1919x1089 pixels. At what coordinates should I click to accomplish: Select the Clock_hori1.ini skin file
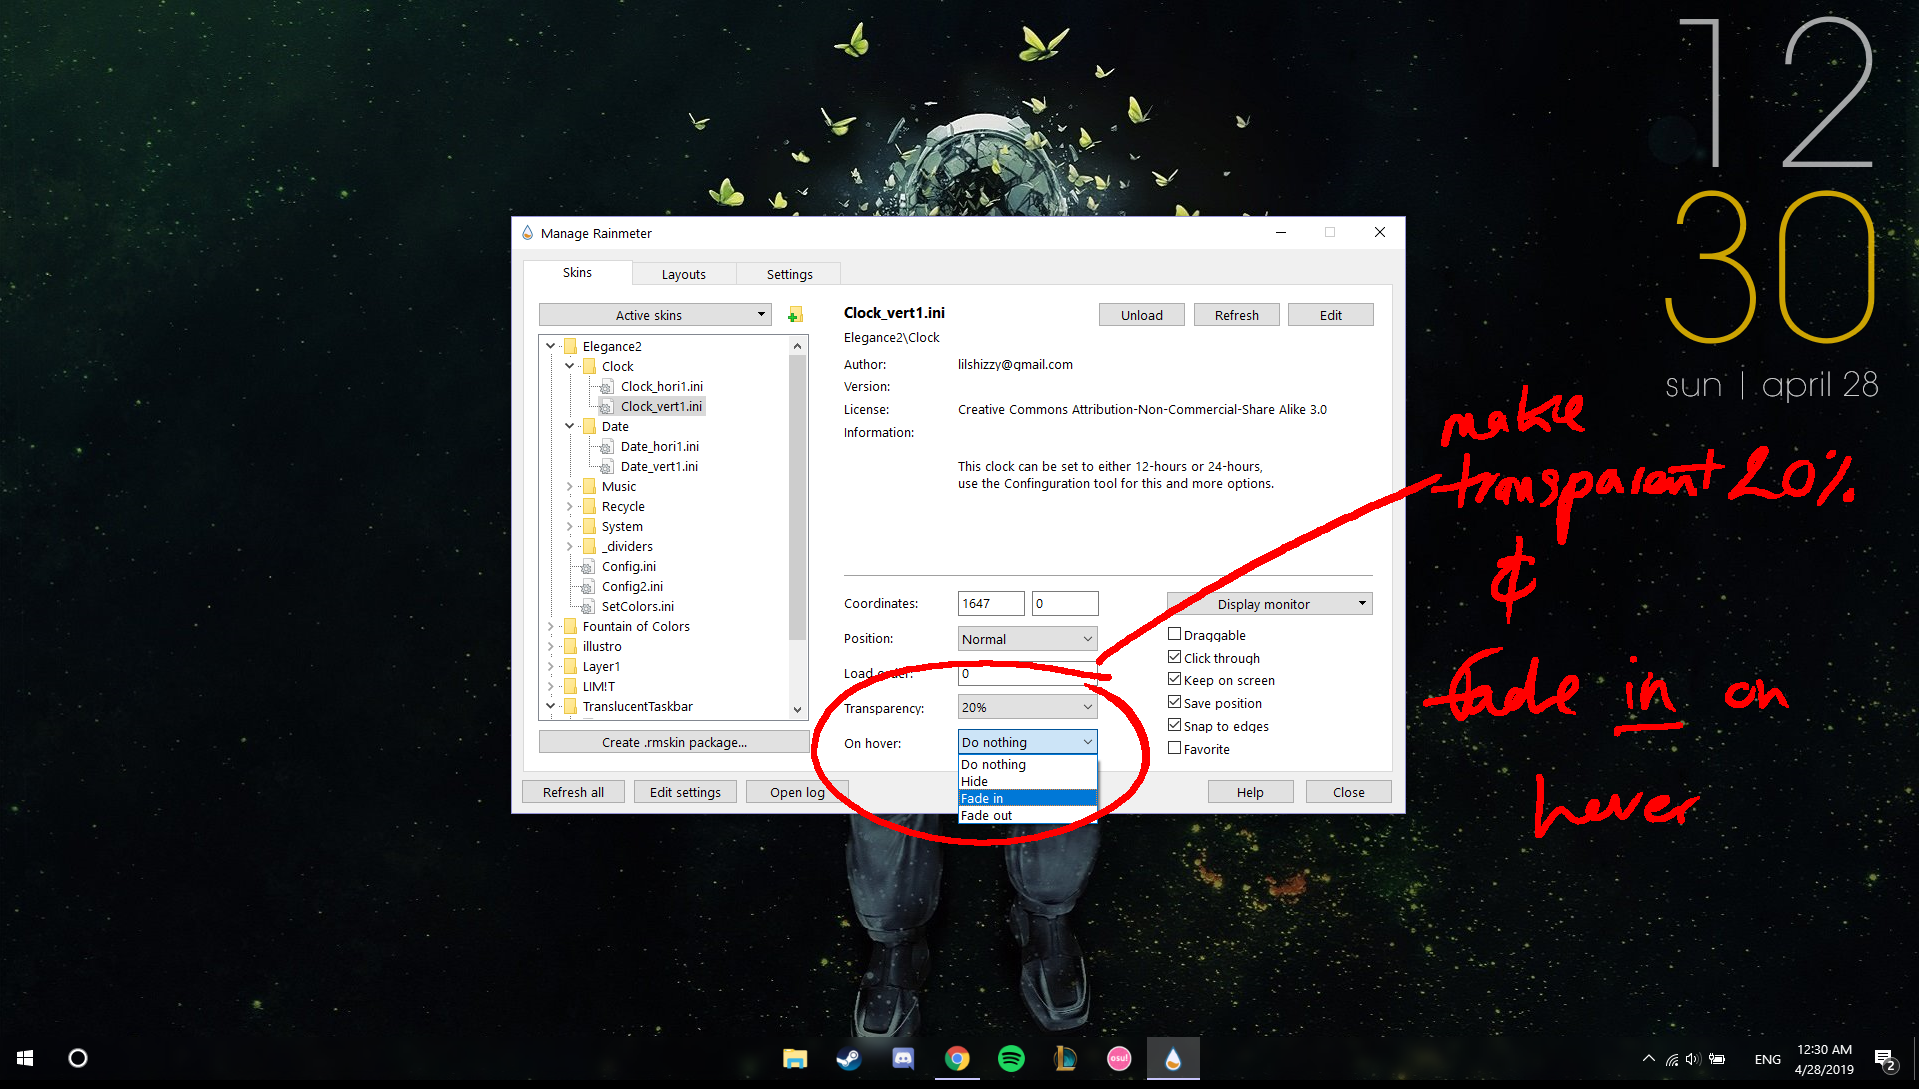click(x=661, y=386)
